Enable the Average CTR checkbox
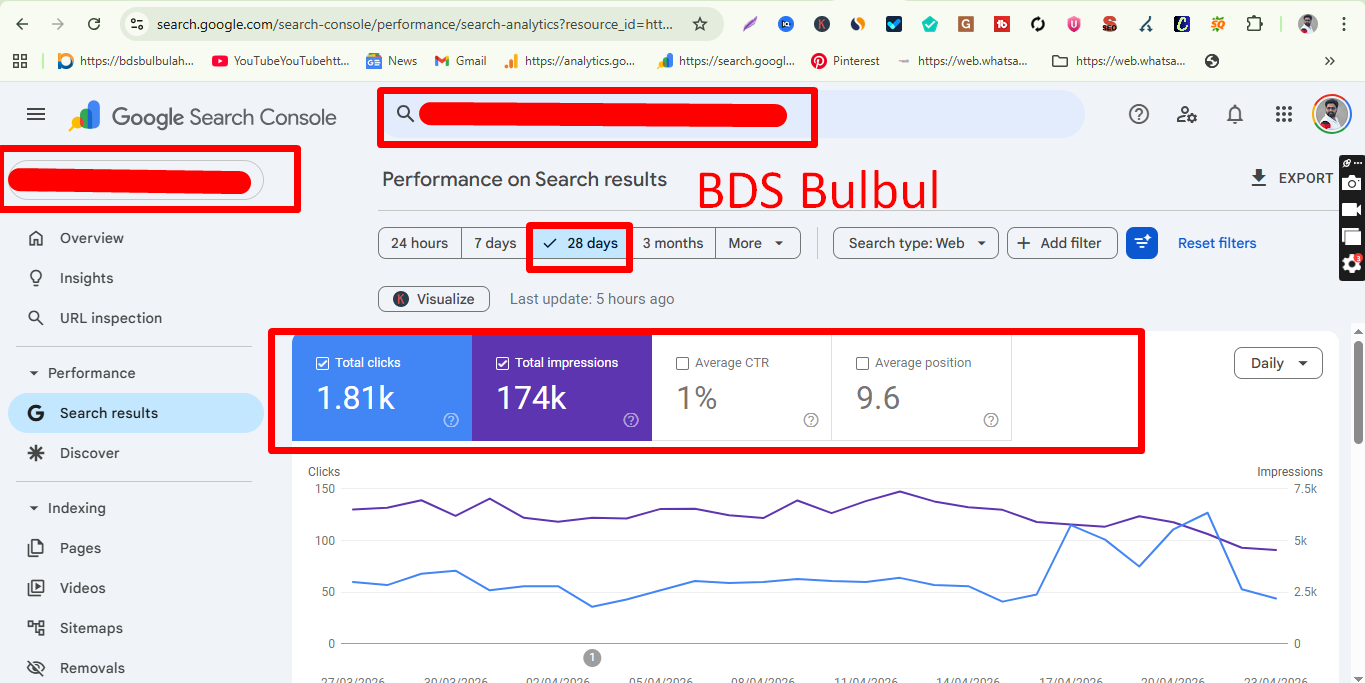Viewport: 1365px width, 683px height. 683,362
